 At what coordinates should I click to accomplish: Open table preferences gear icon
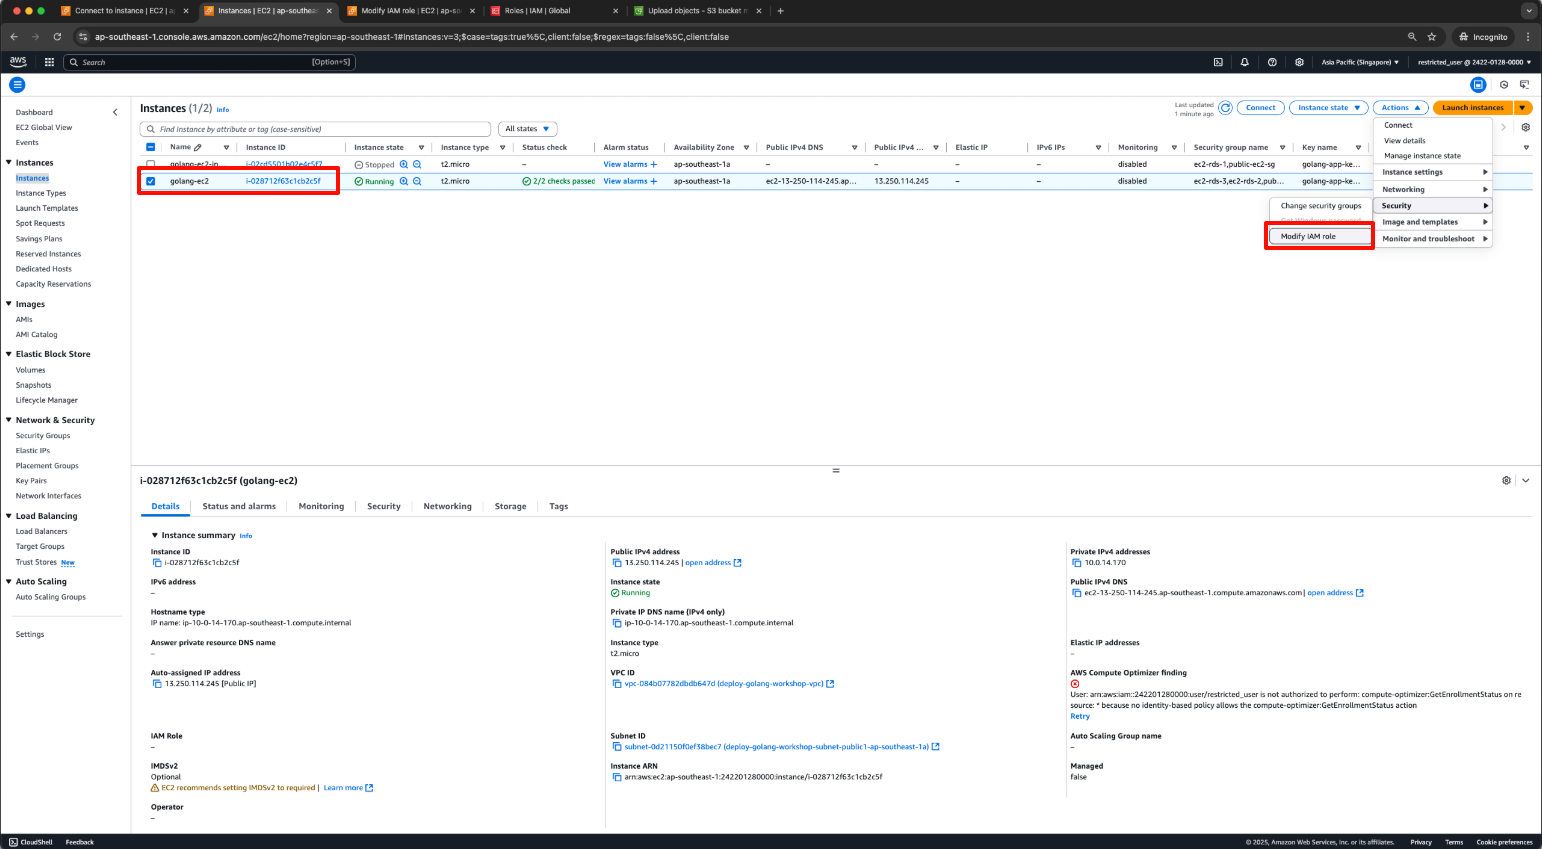click(1525, 128)
